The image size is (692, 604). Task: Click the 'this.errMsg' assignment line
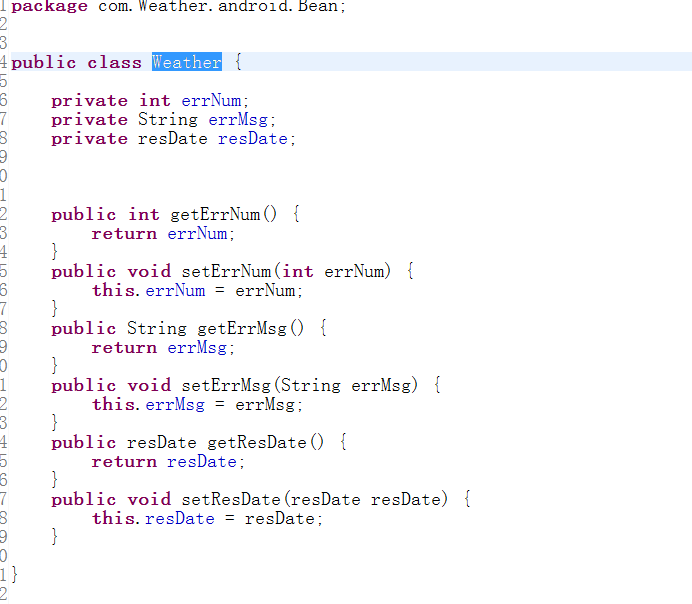pos(197,405)
